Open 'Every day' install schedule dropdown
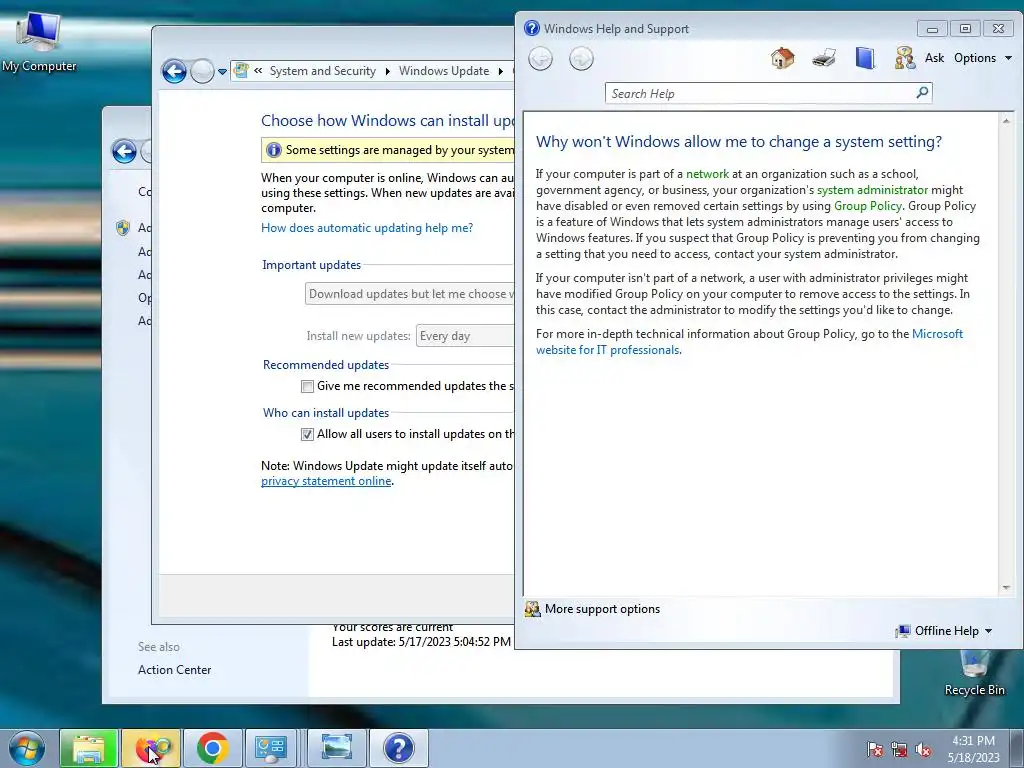 tap(465, 336)
